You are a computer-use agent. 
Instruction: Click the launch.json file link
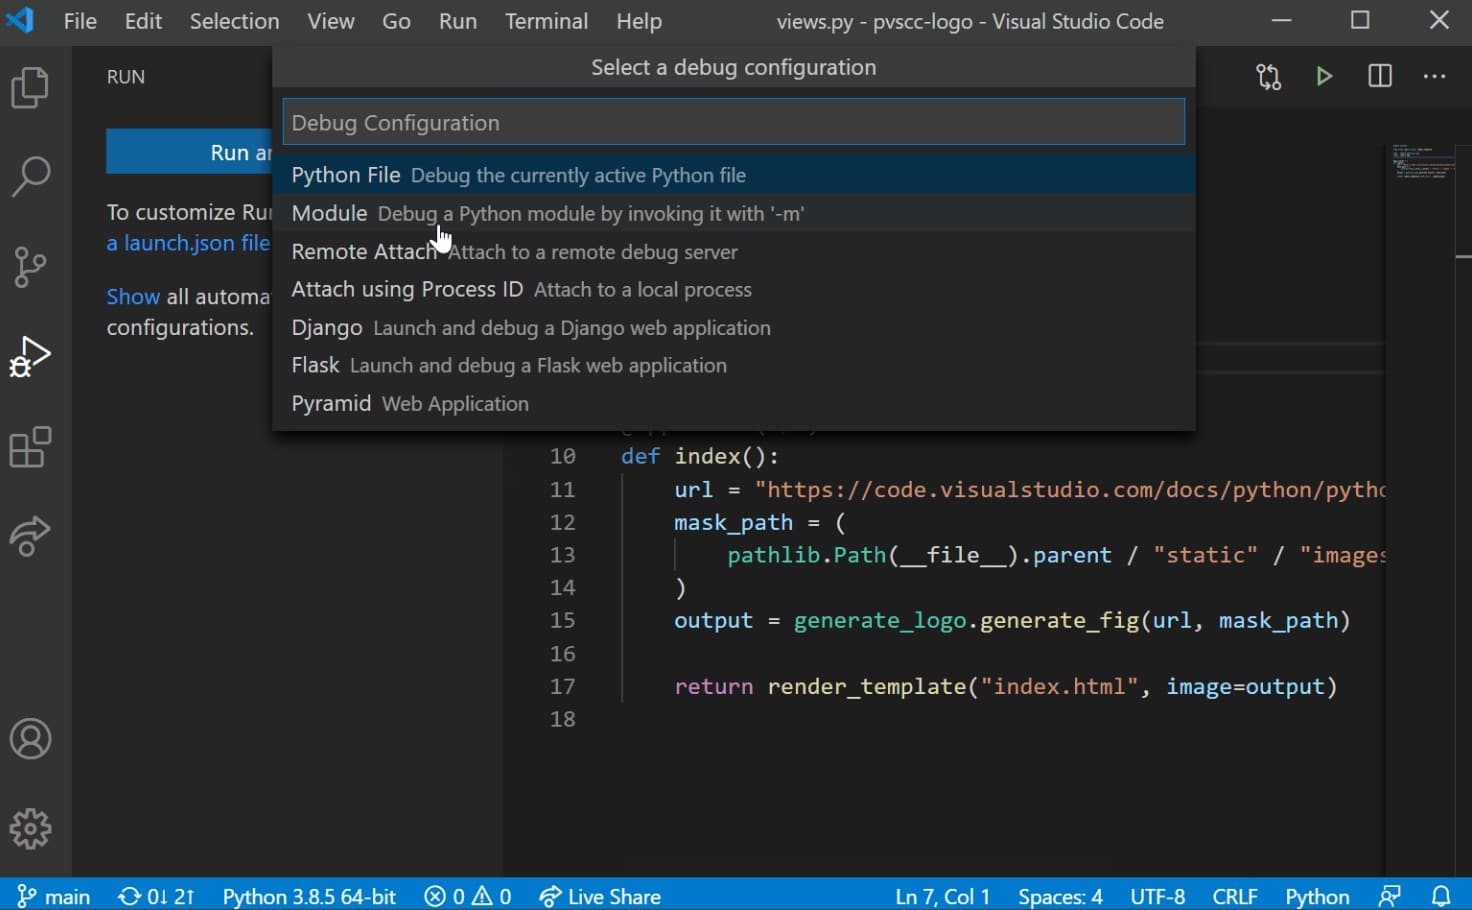(188, 243)
